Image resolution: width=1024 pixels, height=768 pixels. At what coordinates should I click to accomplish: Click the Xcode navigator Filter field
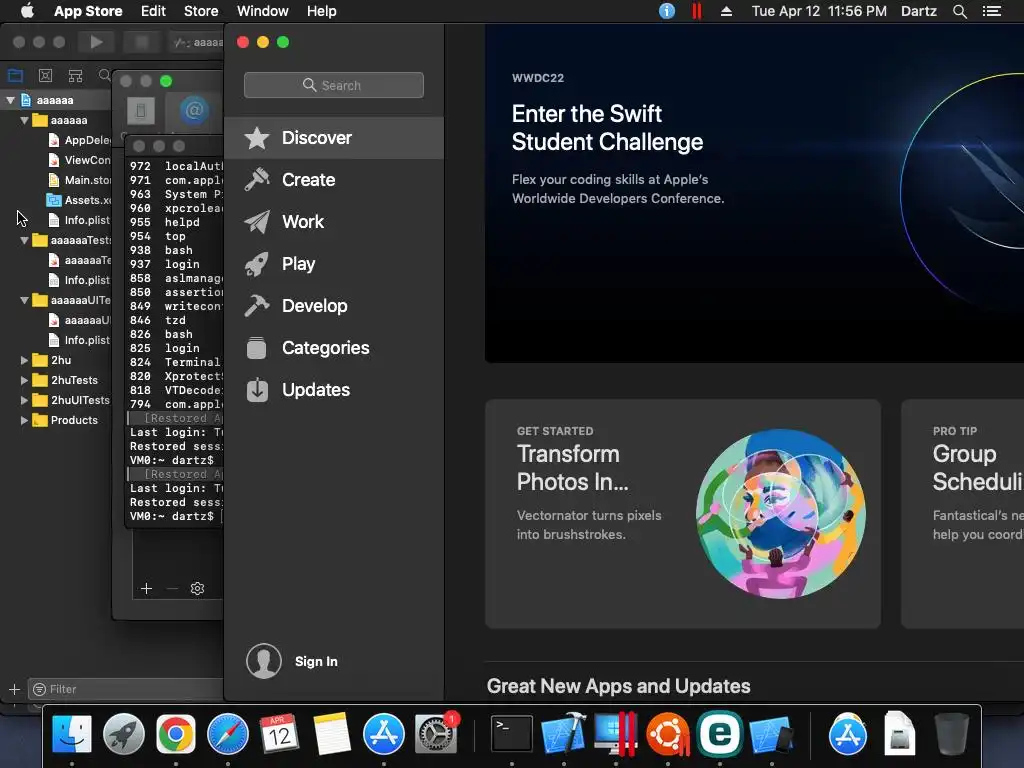pos(127,689)
